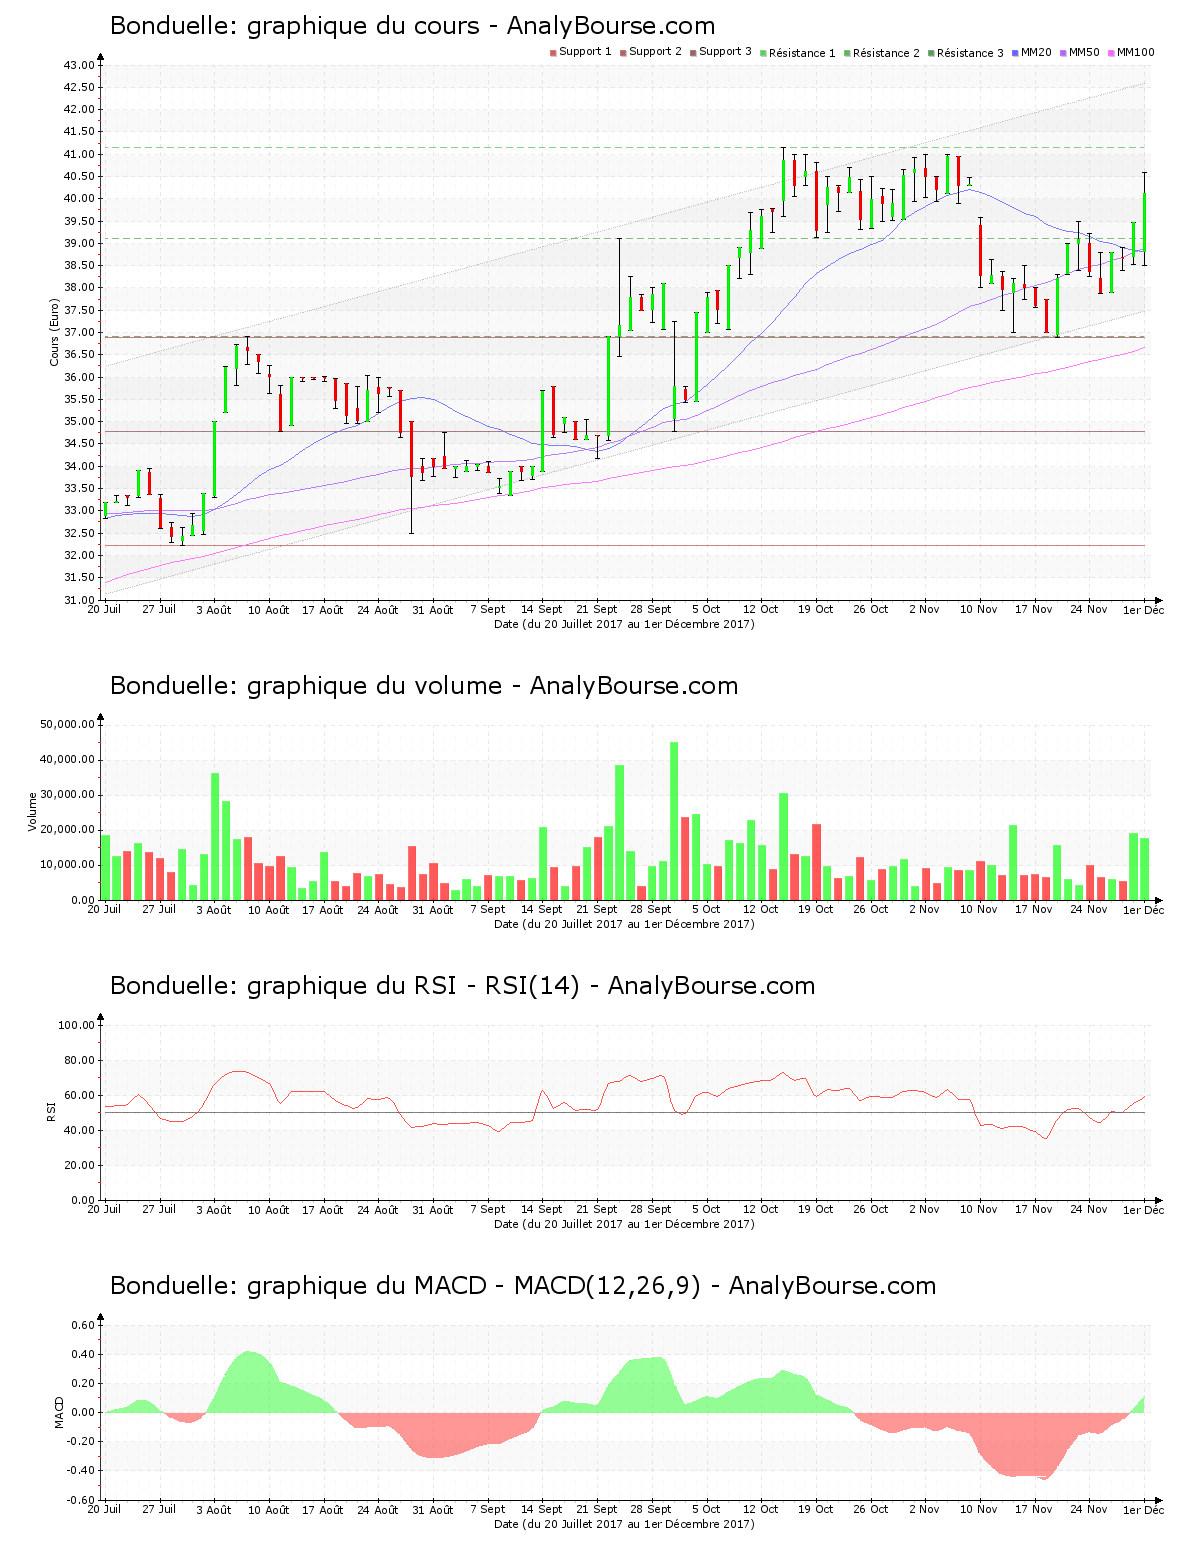Click the tall green volume bar at 3 Août
1200x1550 pixels.
[215, 836]
